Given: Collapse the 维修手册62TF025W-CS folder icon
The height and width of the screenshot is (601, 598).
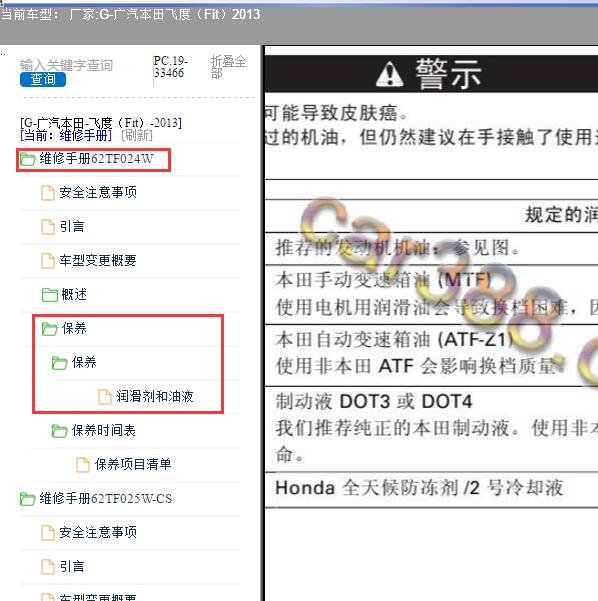Looking at the screenshot, I should tap(28, 499).
